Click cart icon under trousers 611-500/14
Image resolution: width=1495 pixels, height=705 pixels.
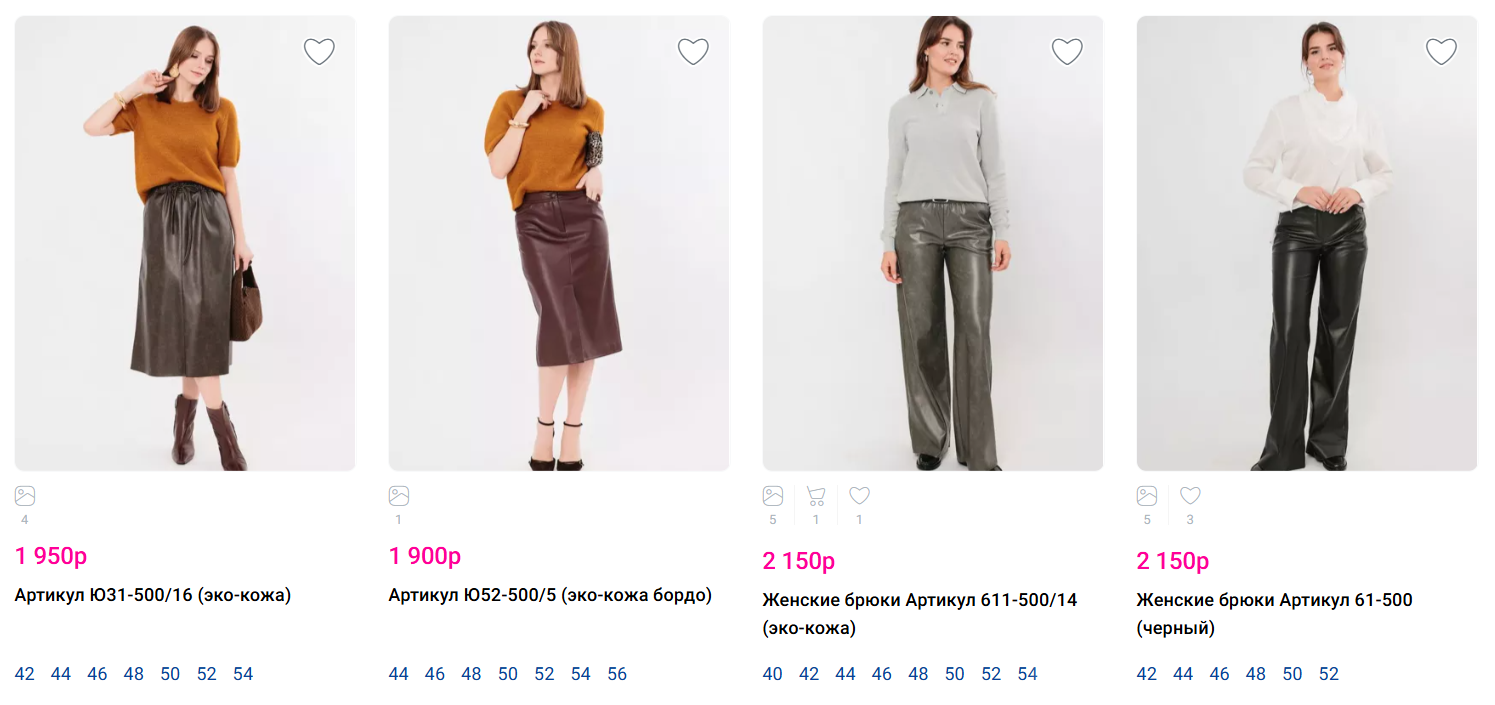pyautogui.click(x=816, y=496)
